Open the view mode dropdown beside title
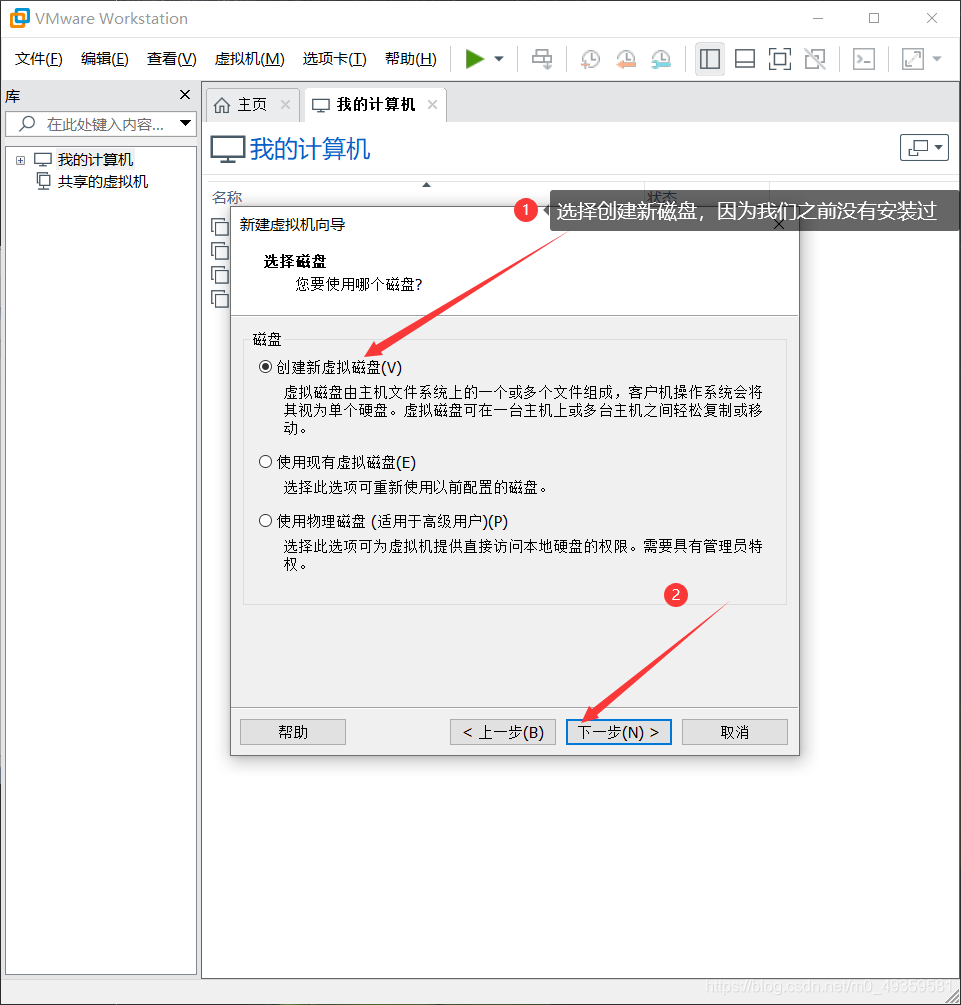Viewport: 961px width, 1005px height. (x=924, y=147)
